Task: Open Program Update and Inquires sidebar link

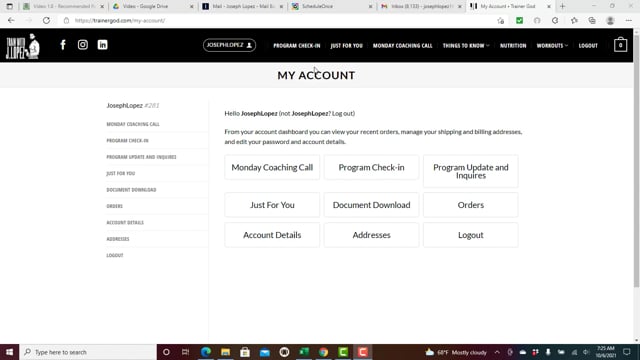Action: click(x=141, y=157)
